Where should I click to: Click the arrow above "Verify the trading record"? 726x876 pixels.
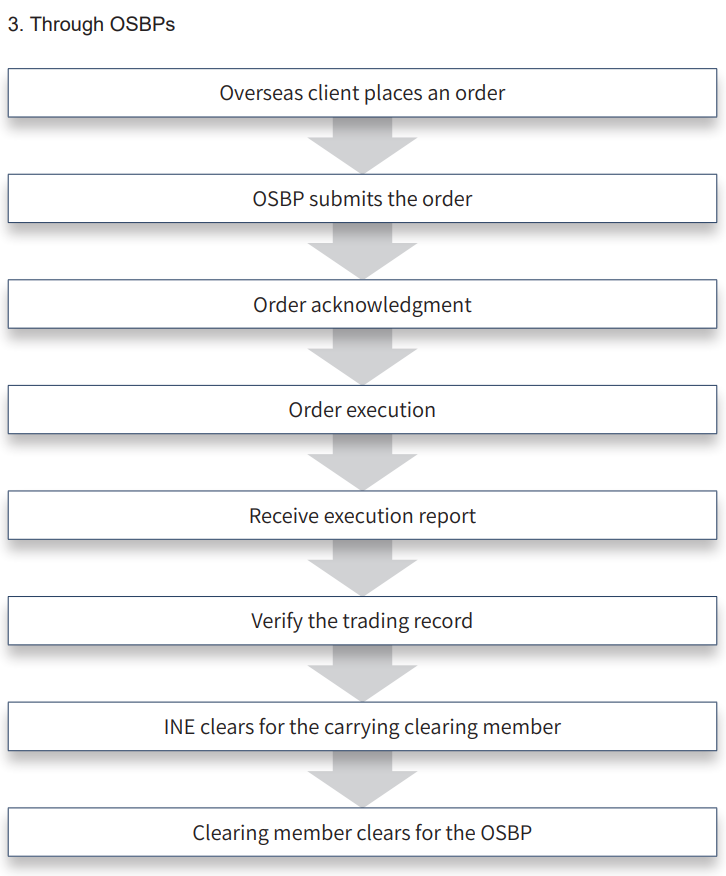click(x=362, y=569)
